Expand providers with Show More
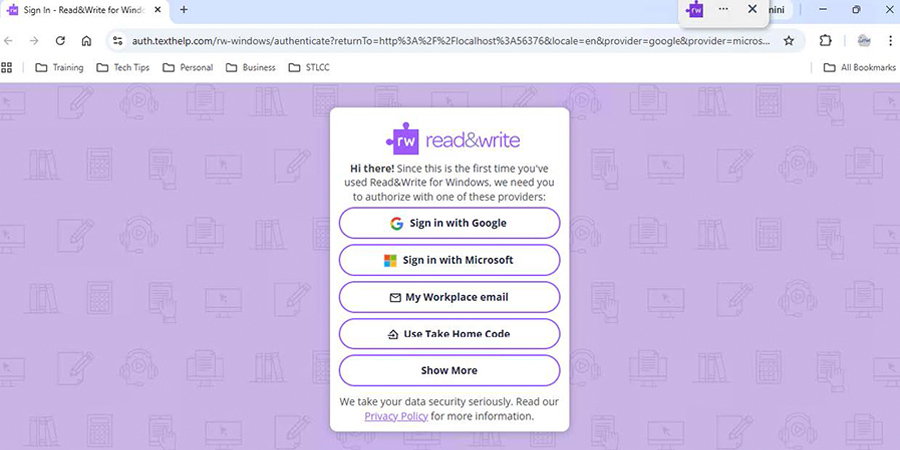The width and height of the screenshot is (900, 450). coord(449,370)
